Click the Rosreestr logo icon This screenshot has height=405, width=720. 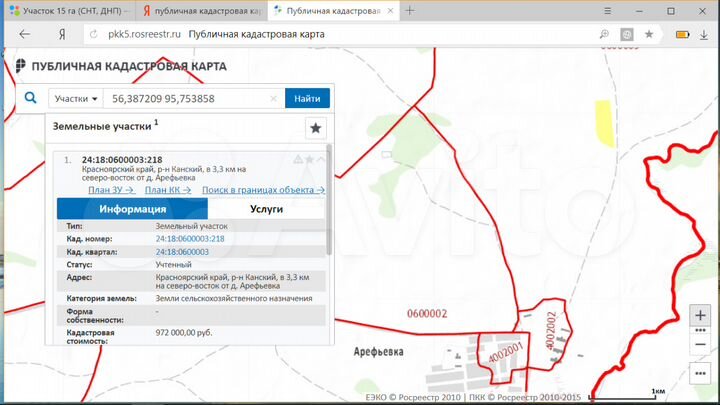tap(20, 66)
